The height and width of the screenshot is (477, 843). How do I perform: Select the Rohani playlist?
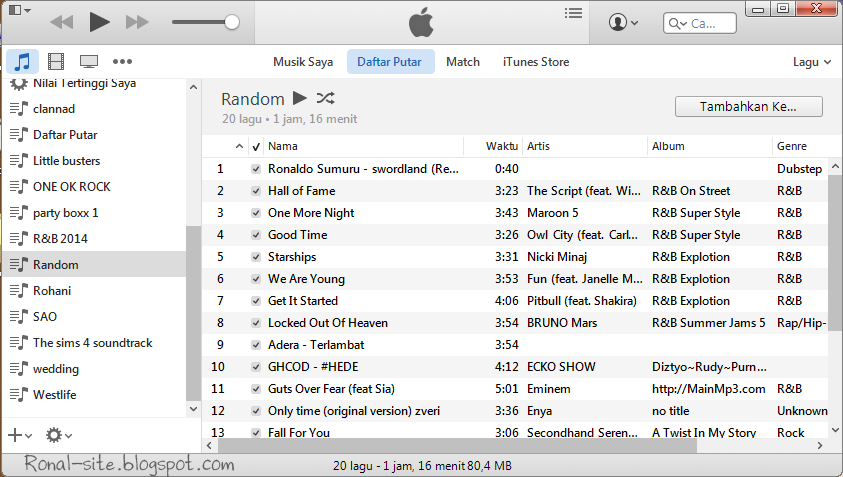(94, 290)
